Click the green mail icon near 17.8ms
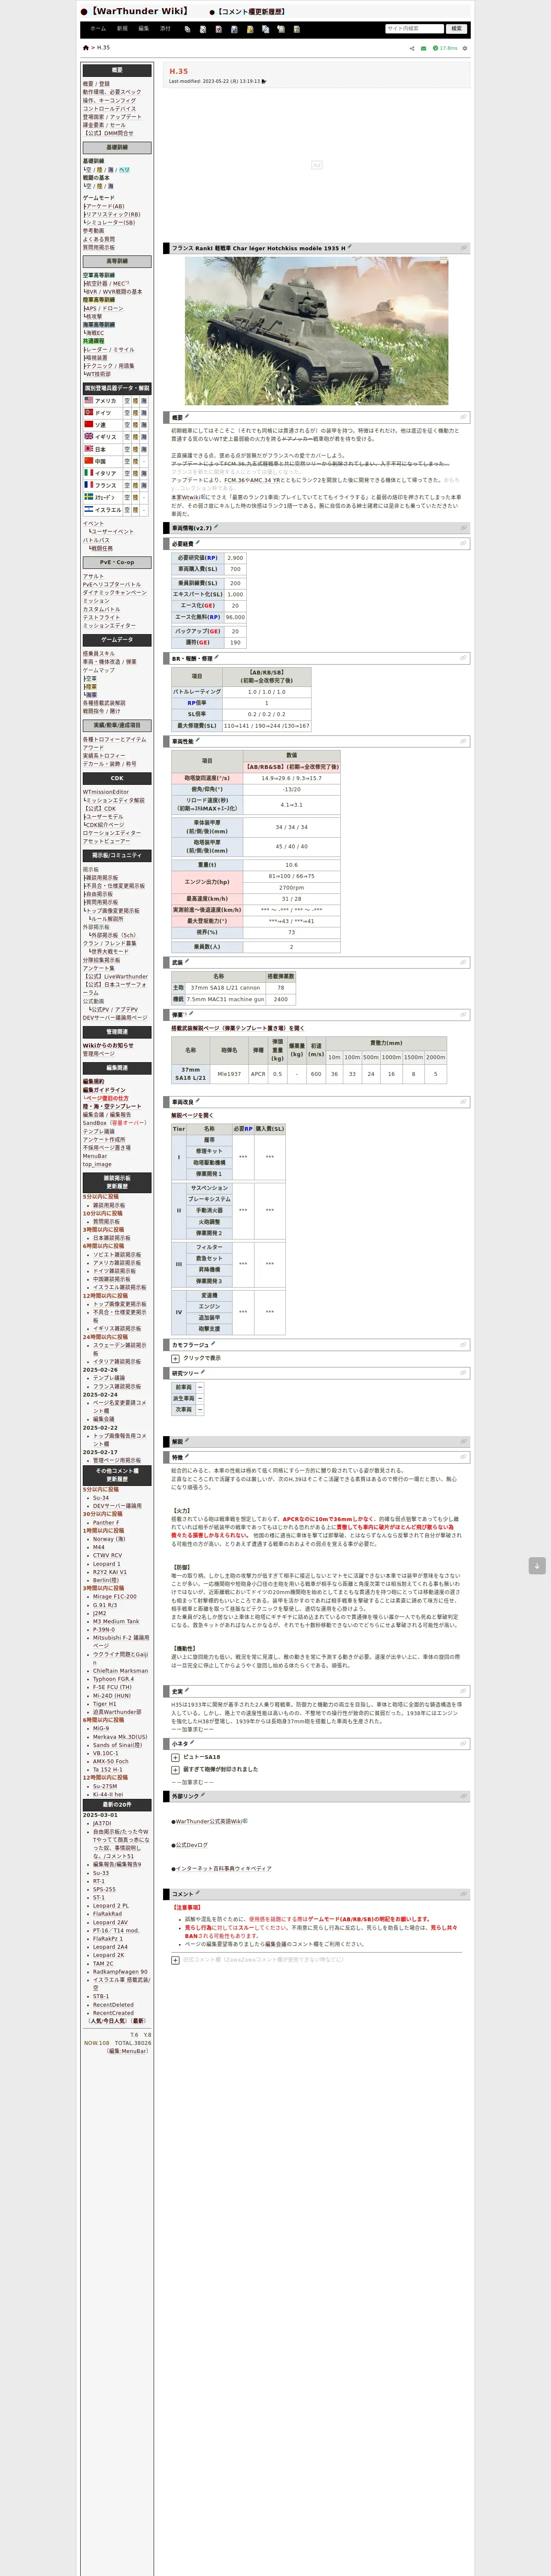The height and width of the screenshot is (2576, 551). coord(423,48)
